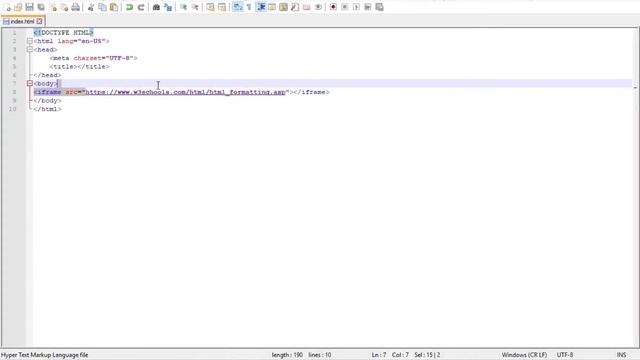Click the Playback macro icon
The image size is (640, 360).
356,7
